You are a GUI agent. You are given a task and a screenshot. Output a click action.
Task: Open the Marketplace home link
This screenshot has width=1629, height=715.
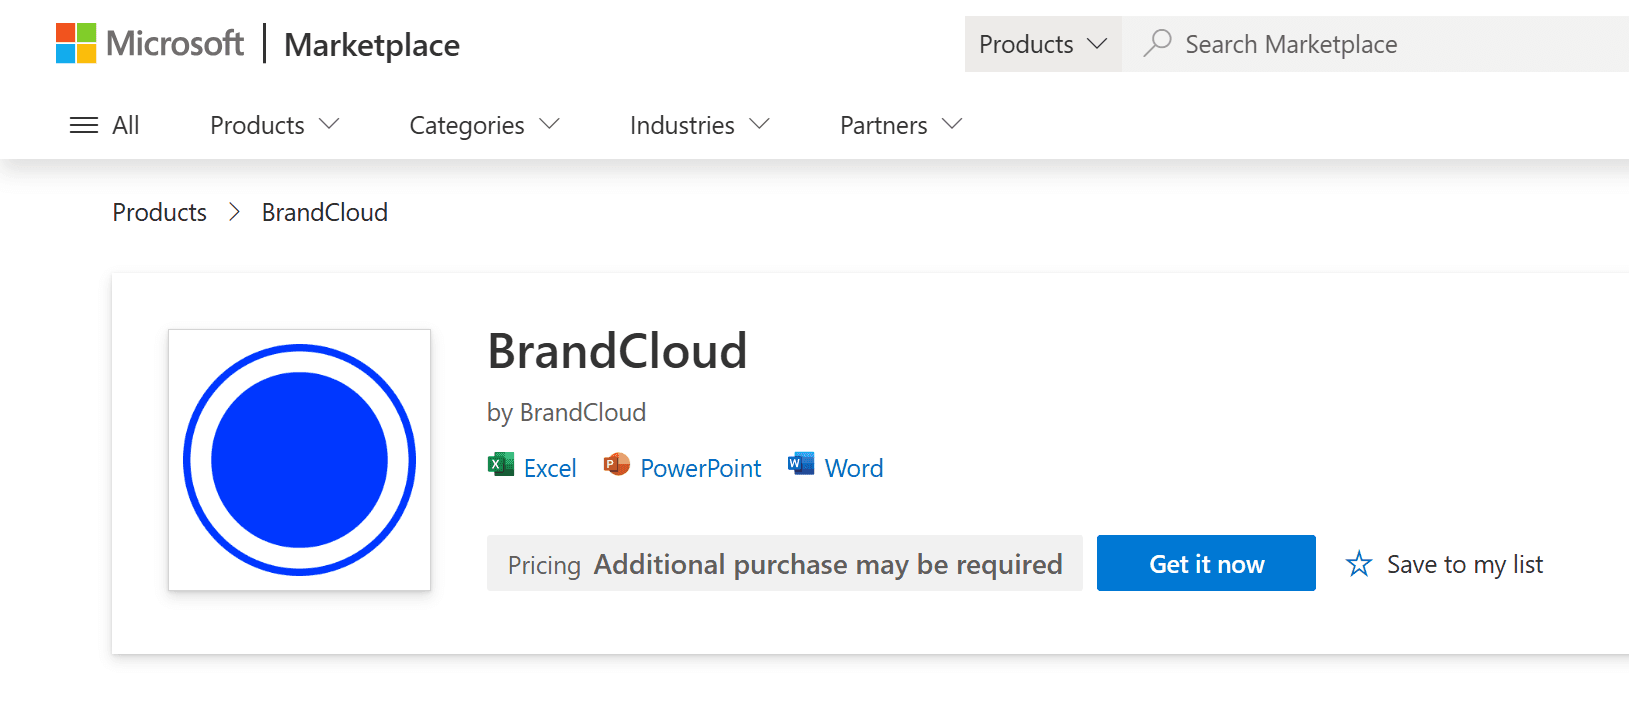[x=372, y=45]
